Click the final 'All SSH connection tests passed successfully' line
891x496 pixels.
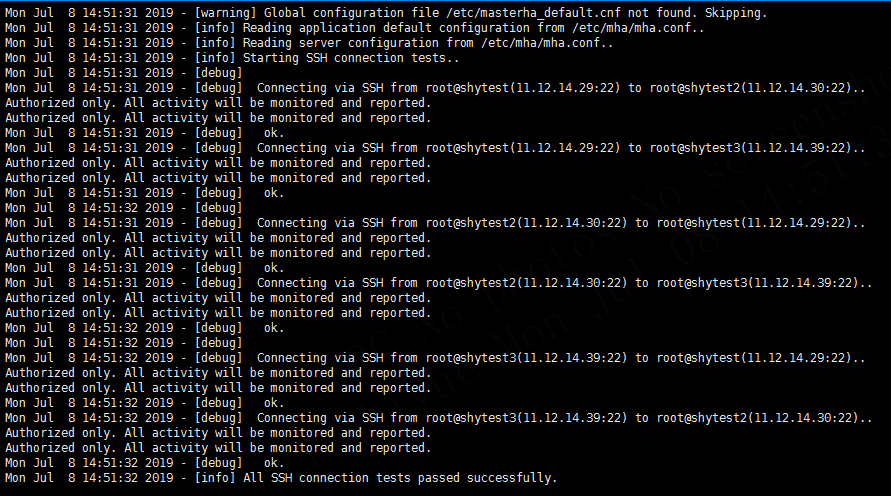(281, 478)
